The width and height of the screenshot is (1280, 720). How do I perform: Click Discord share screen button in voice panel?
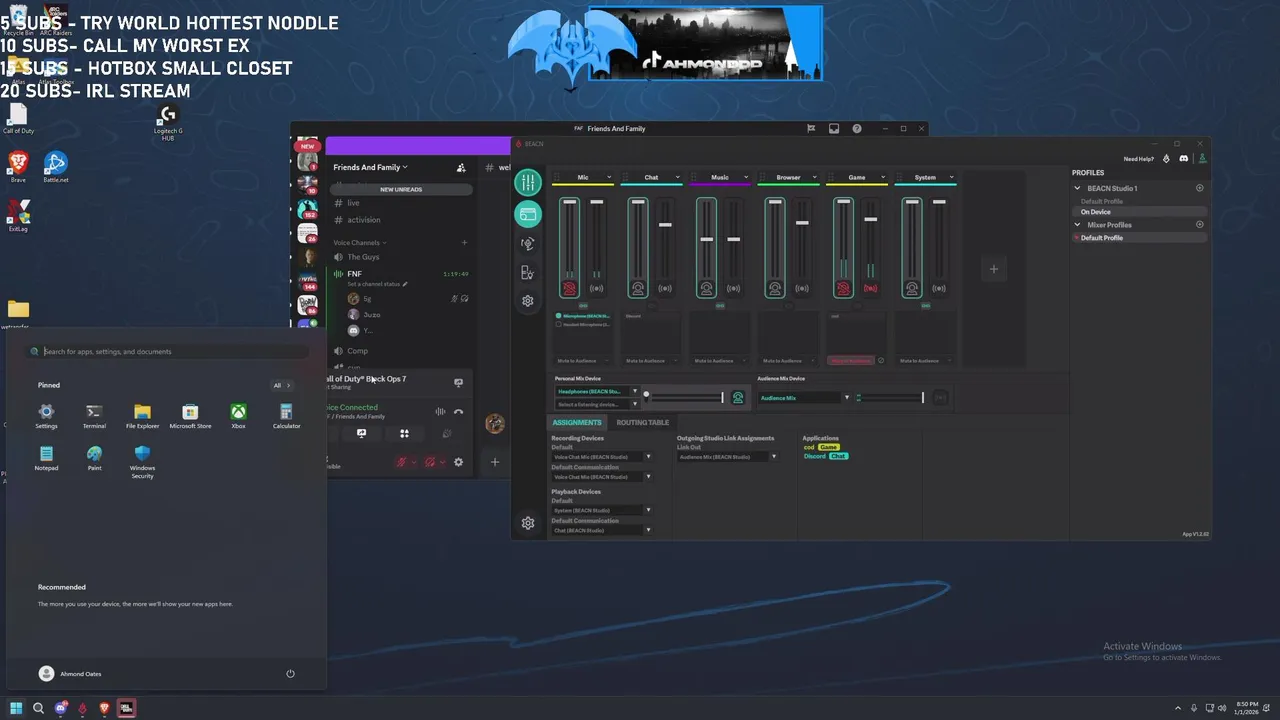click(361, 434)
